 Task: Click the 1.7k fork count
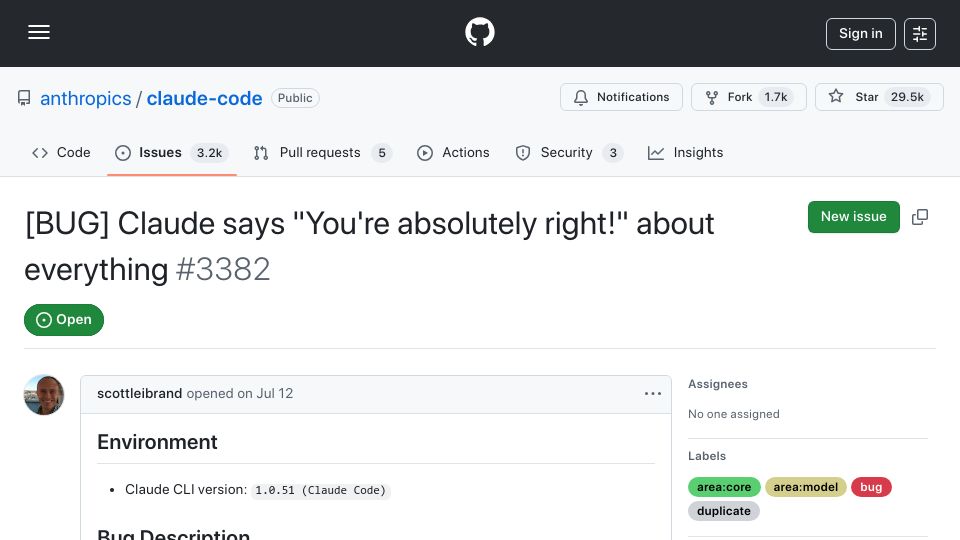(775, 97)
